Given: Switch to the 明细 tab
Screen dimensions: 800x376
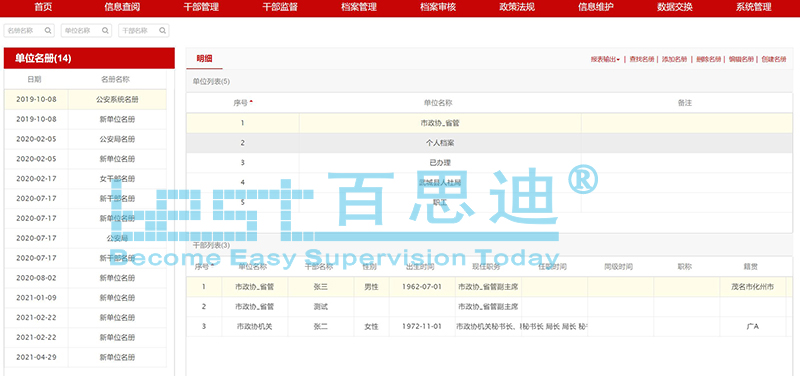Looking at the screenshot, I should tap(205, 59).
